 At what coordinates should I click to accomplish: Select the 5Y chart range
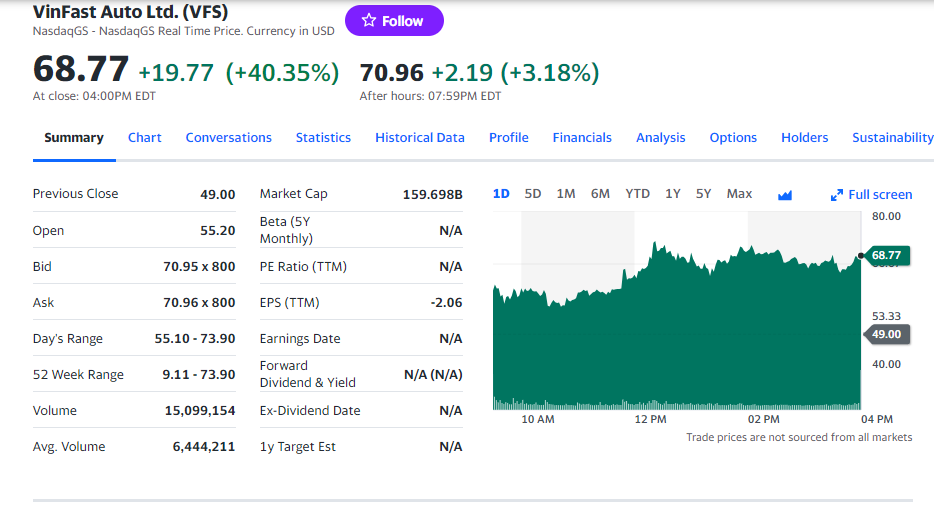703,194
